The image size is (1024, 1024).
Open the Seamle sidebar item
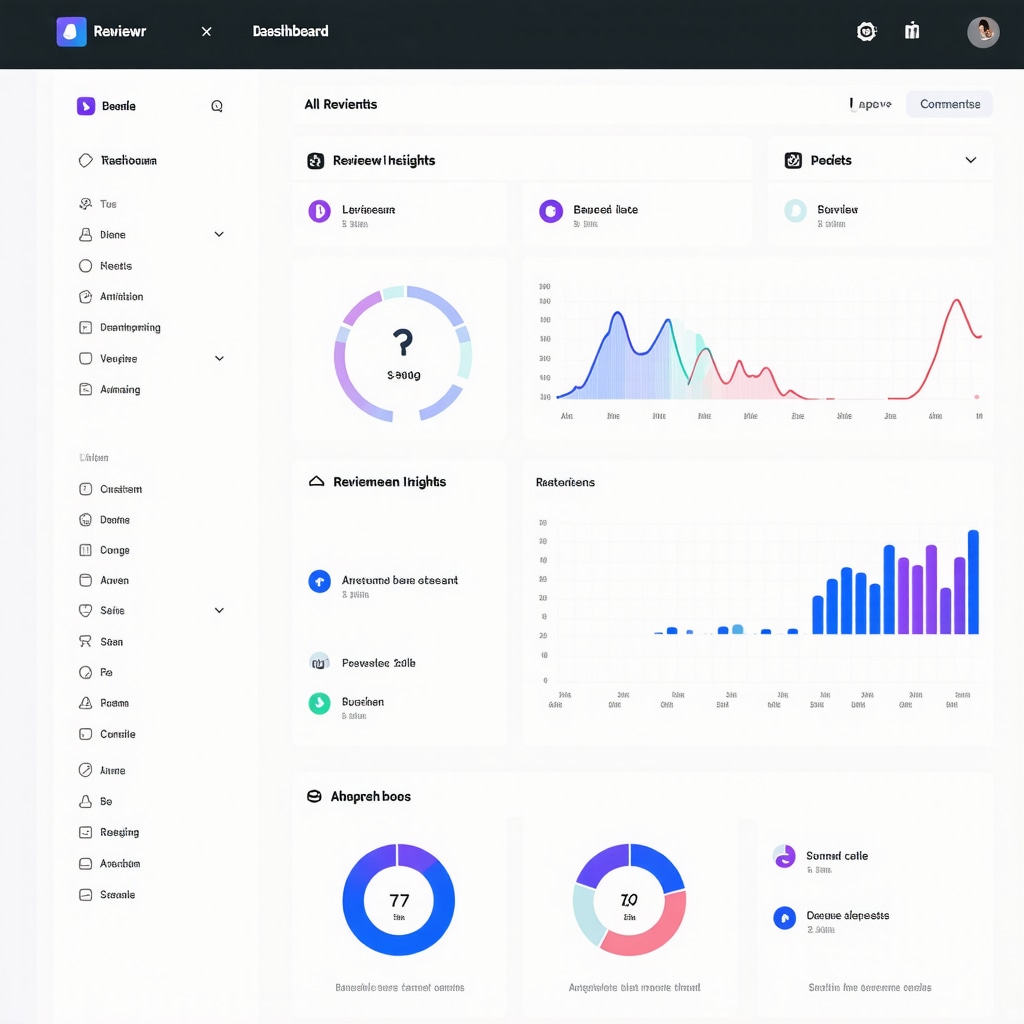(x=107, y=895)
